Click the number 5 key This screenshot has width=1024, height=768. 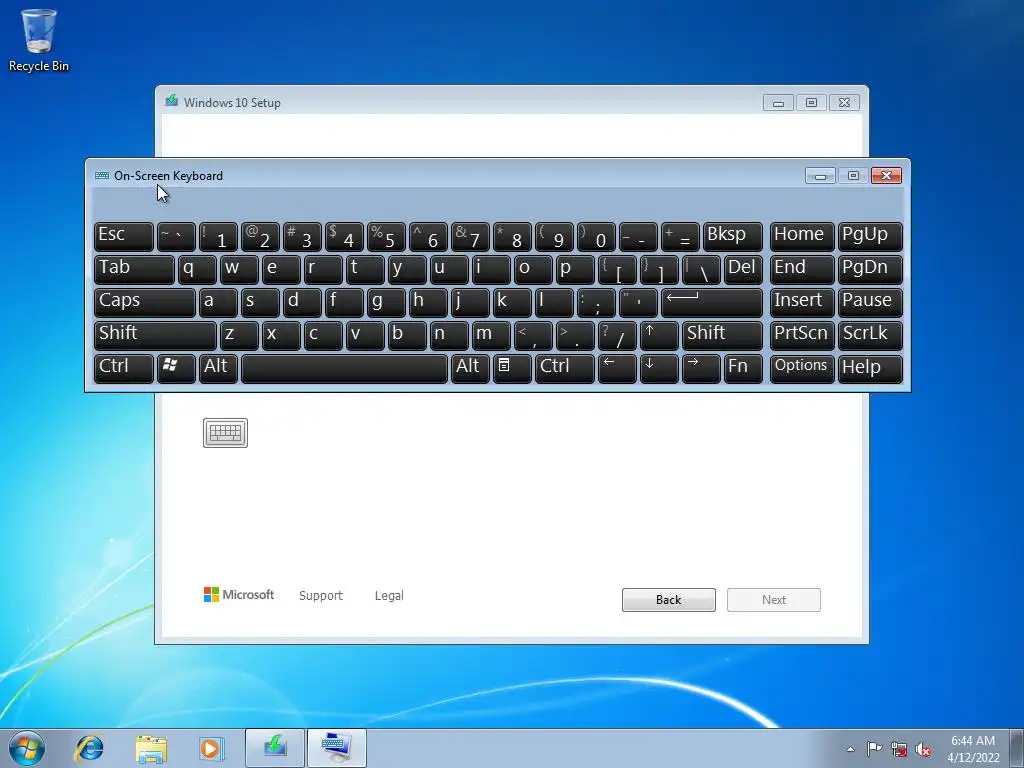coord(386,237)
